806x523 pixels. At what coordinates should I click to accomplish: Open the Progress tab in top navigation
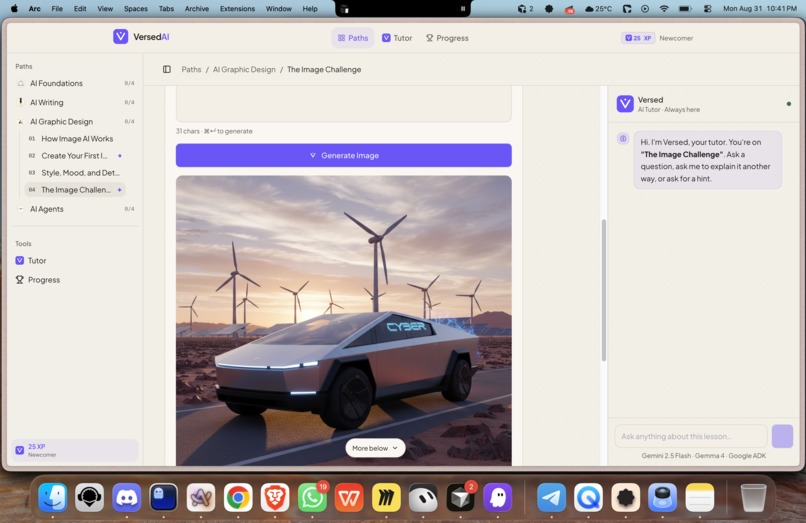click(x=447, y=38)
